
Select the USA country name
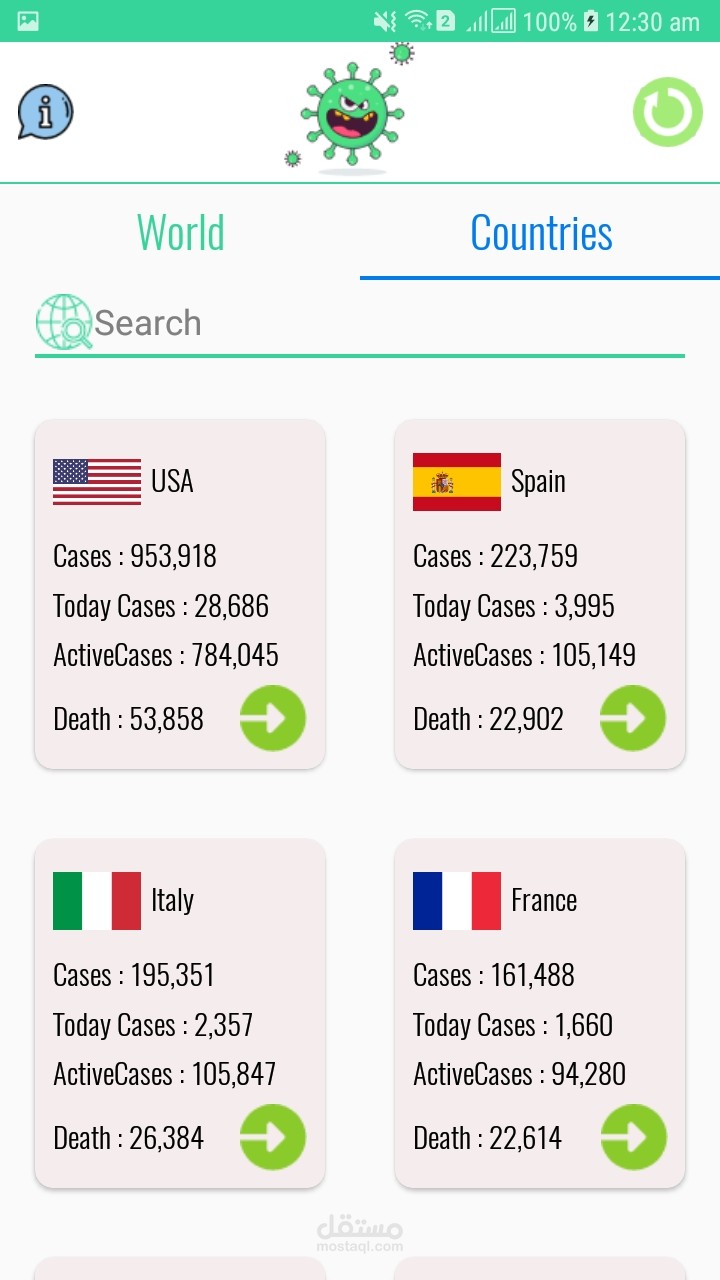[x=172, y=481]
